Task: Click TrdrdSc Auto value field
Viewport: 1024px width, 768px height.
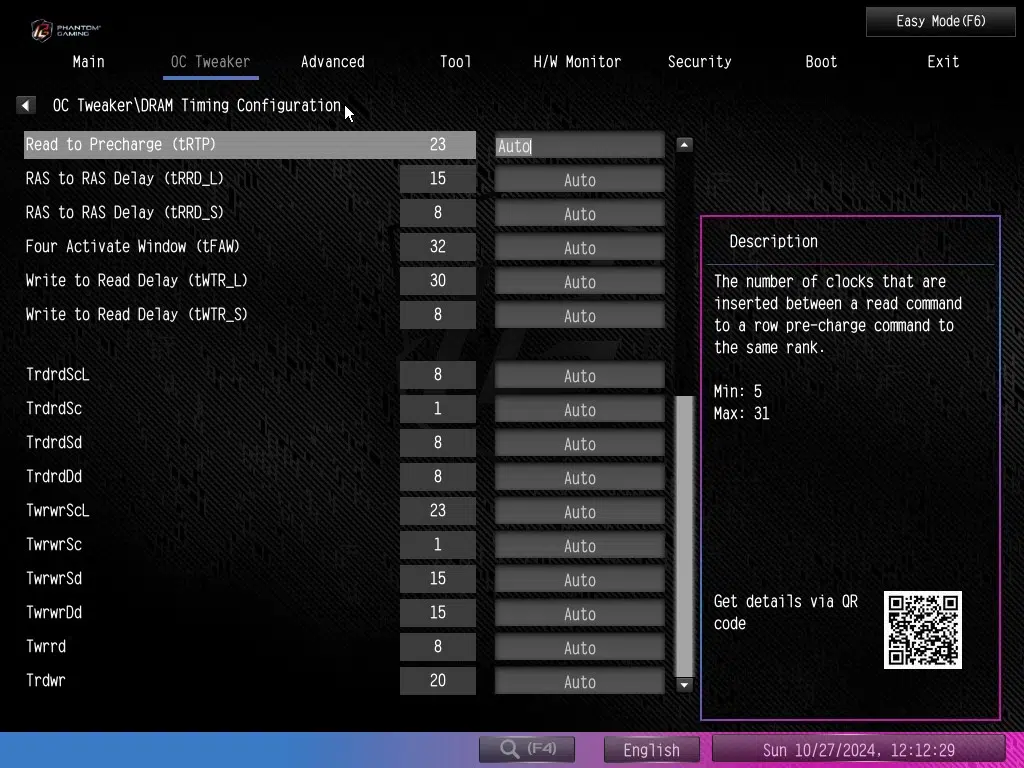Action: click(x=579, y=409)
